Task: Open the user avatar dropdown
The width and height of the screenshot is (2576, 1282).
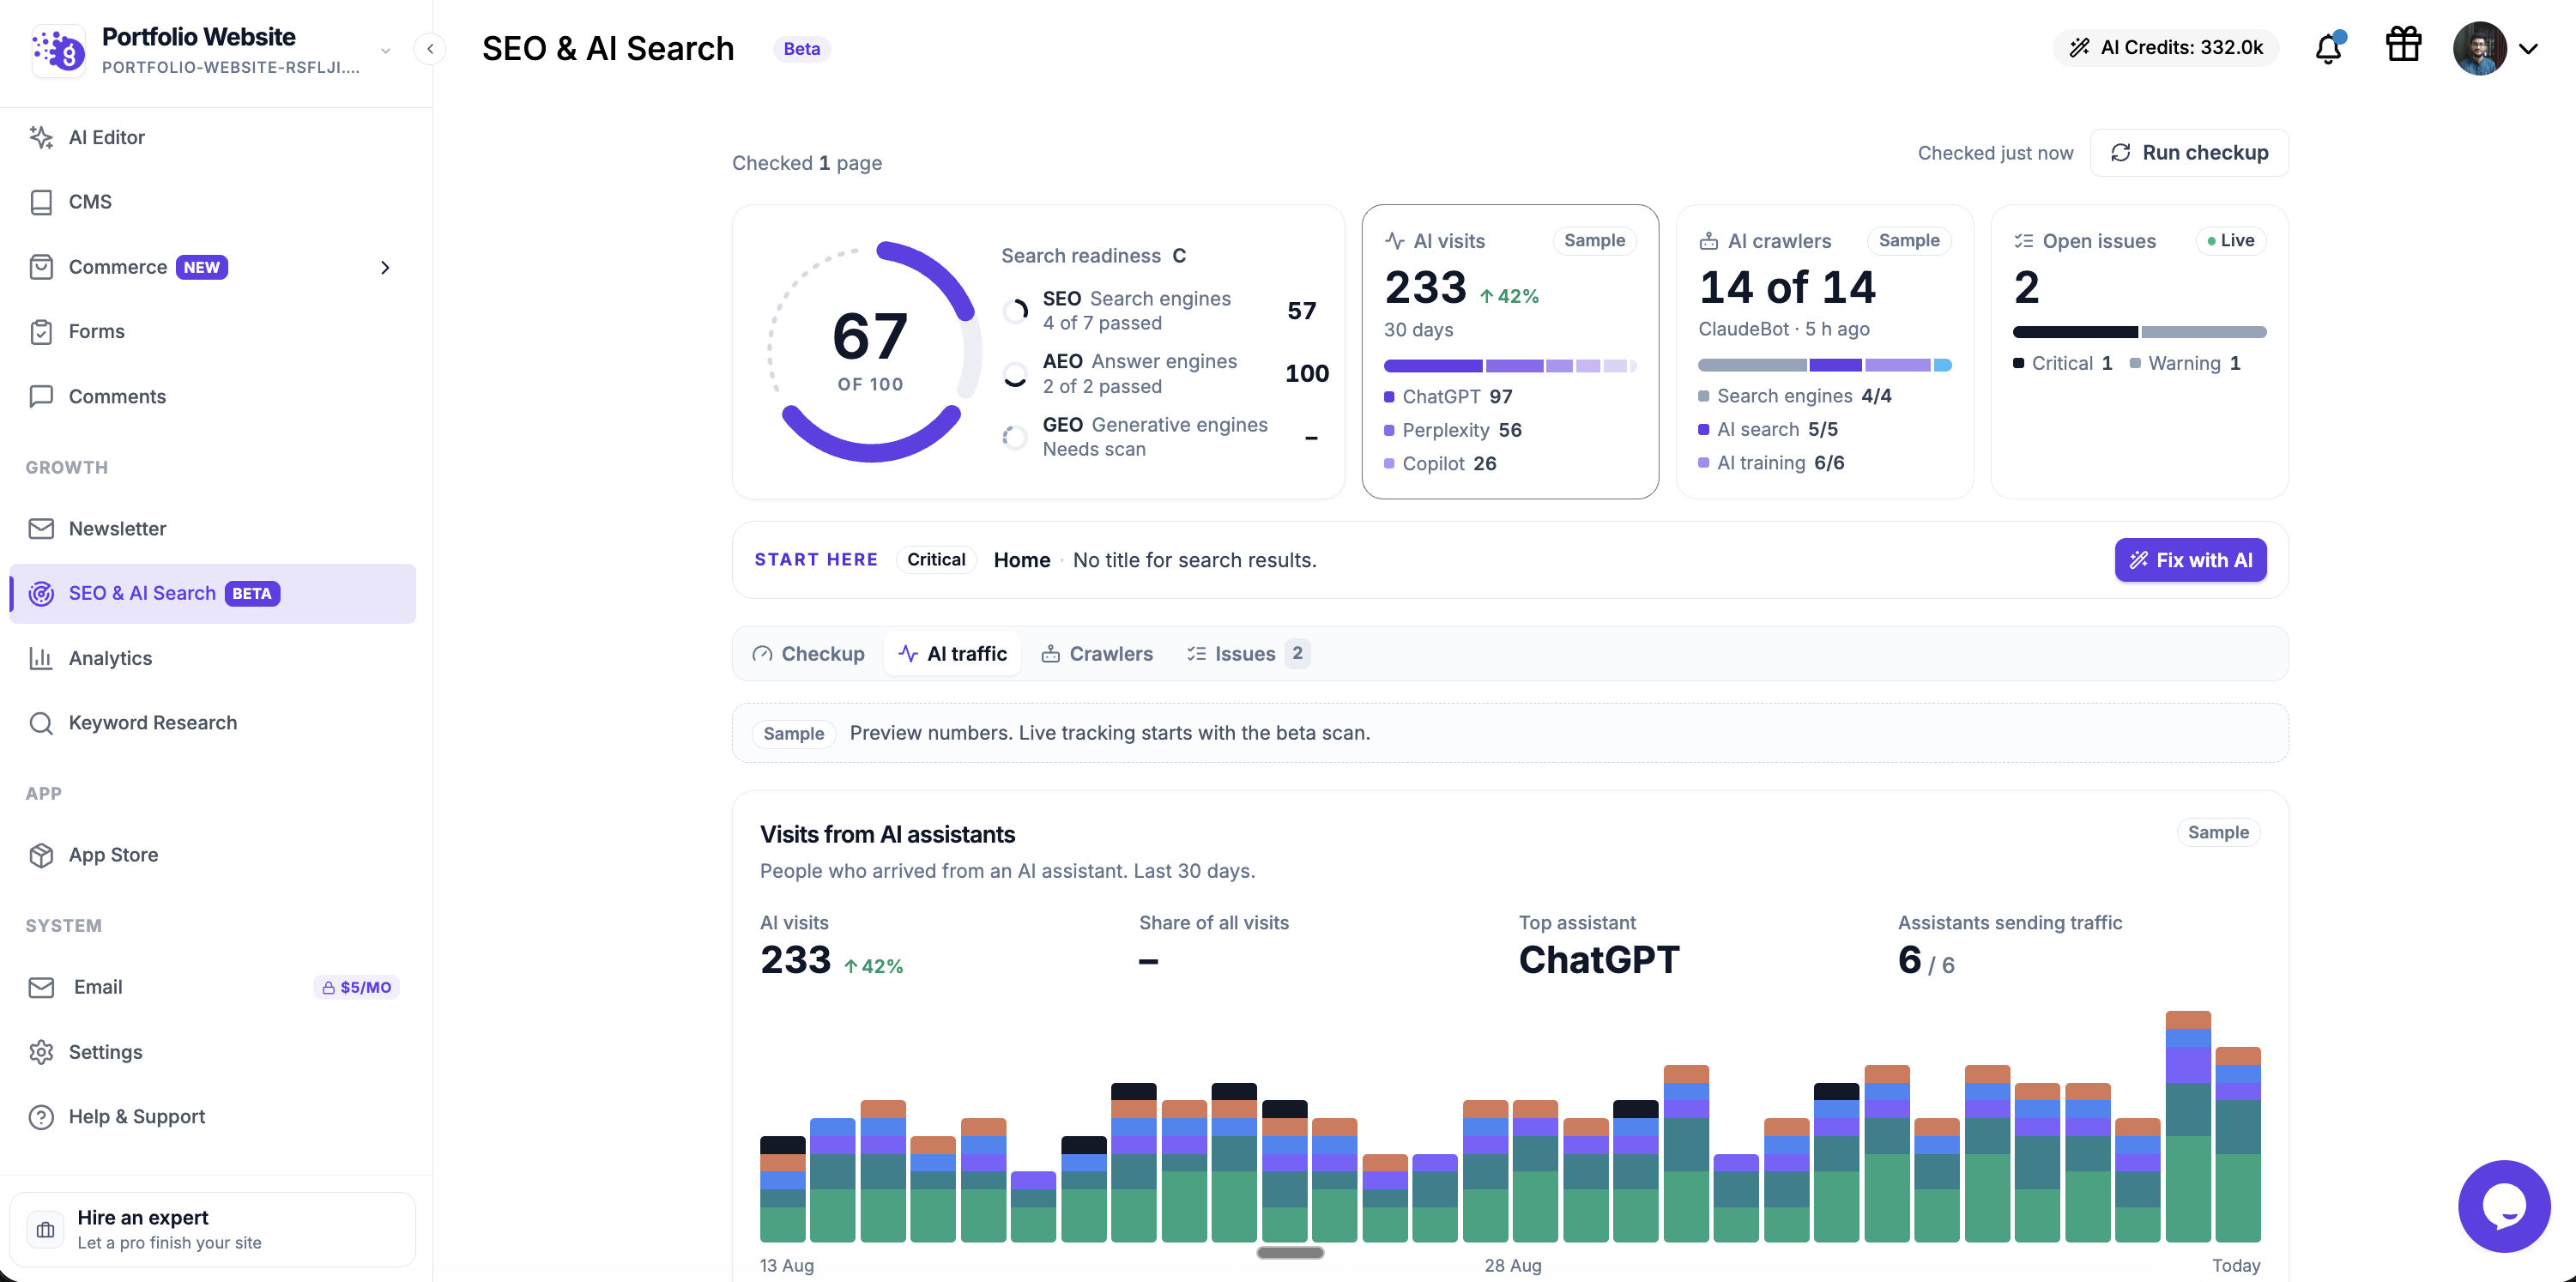Action: 2497,48
